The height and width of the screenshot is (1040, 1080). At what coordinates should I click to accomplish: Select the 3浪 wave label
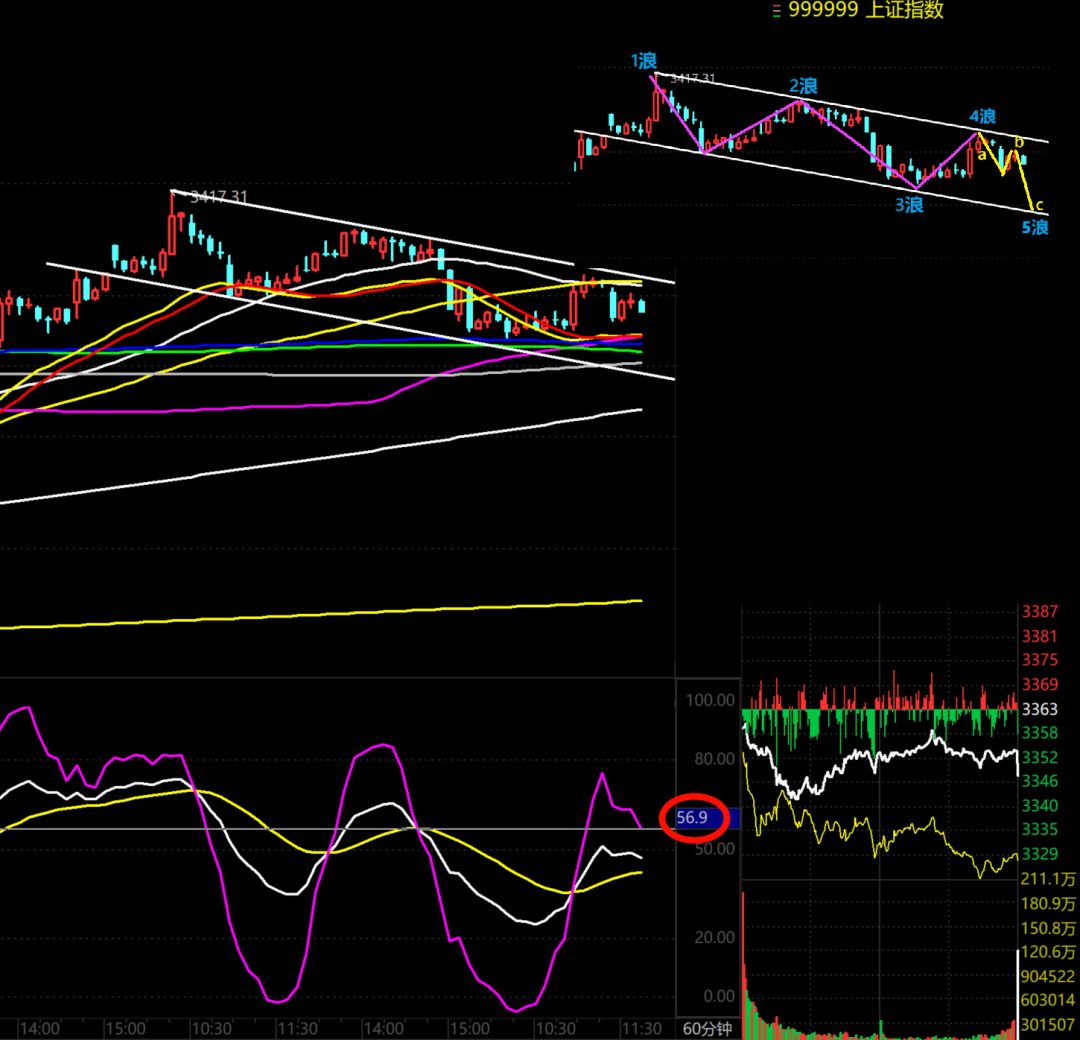click(909, 205)
